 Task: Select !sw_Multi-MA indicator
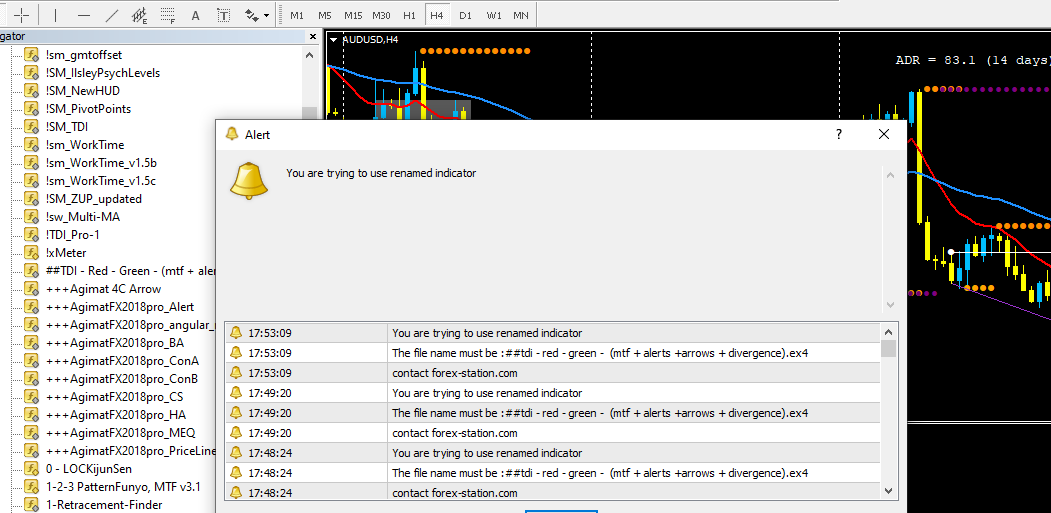coord(83,217)
